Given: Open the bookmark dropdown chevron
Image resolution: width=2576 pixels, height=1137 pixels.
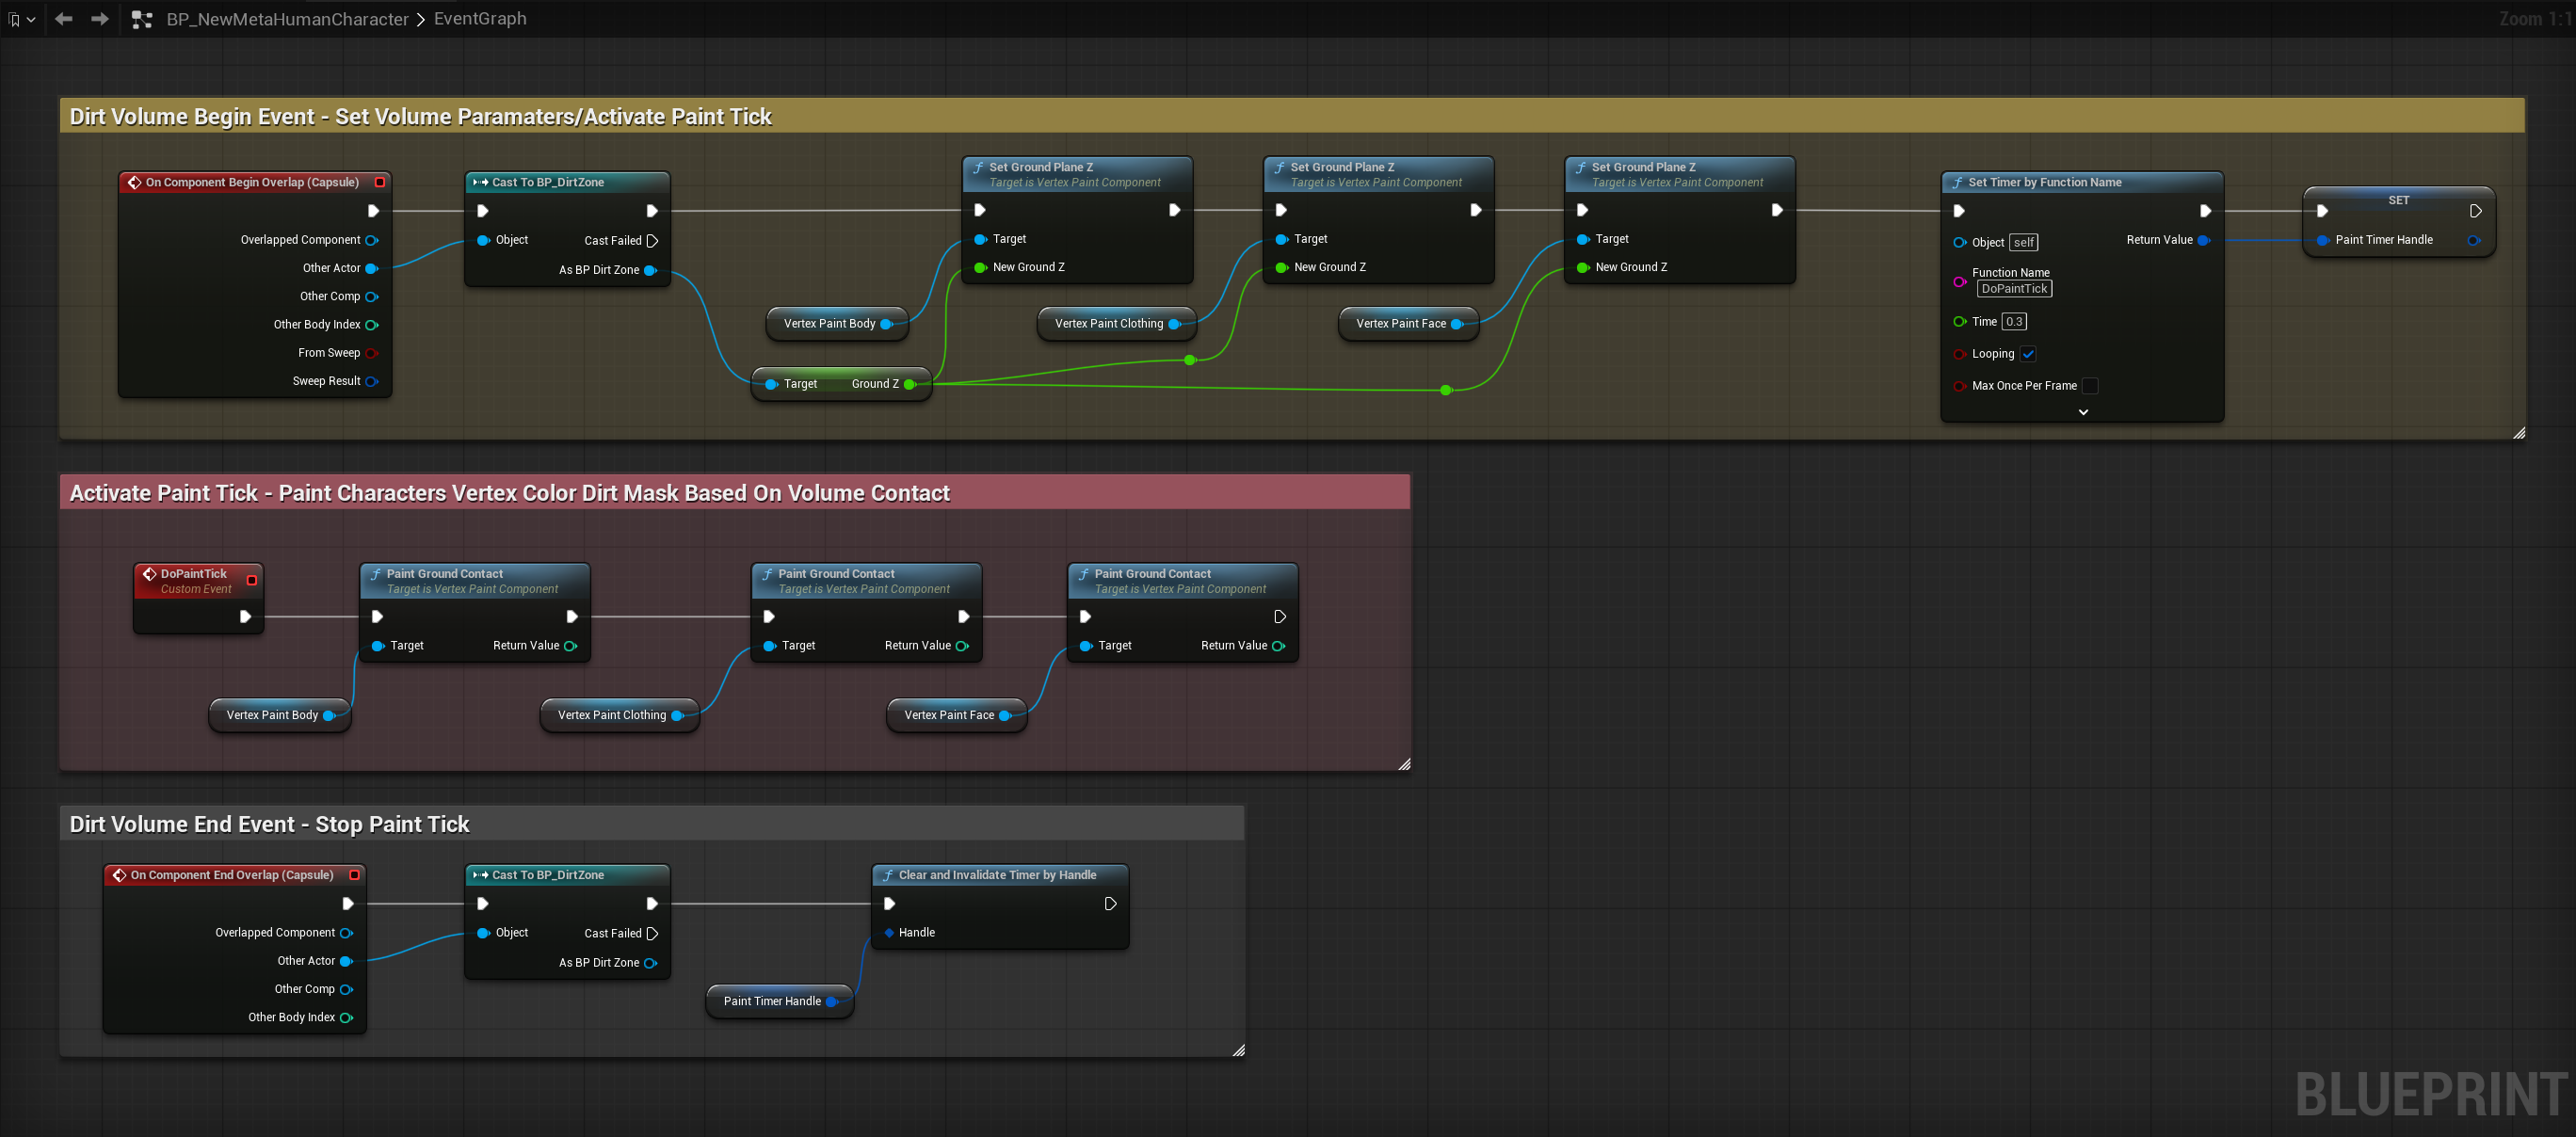Looking at the screenshot, I should tap(31, 18).
